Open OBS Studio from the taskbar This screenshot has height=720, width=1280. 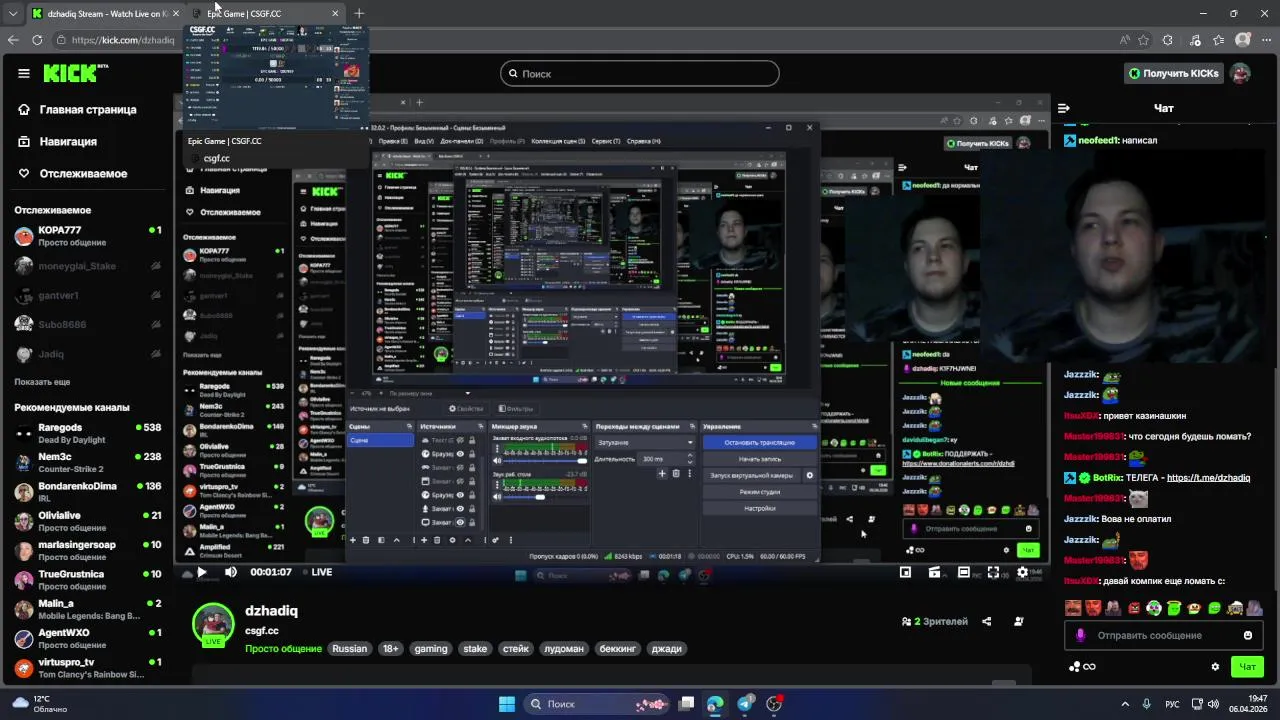click(774, 704)
